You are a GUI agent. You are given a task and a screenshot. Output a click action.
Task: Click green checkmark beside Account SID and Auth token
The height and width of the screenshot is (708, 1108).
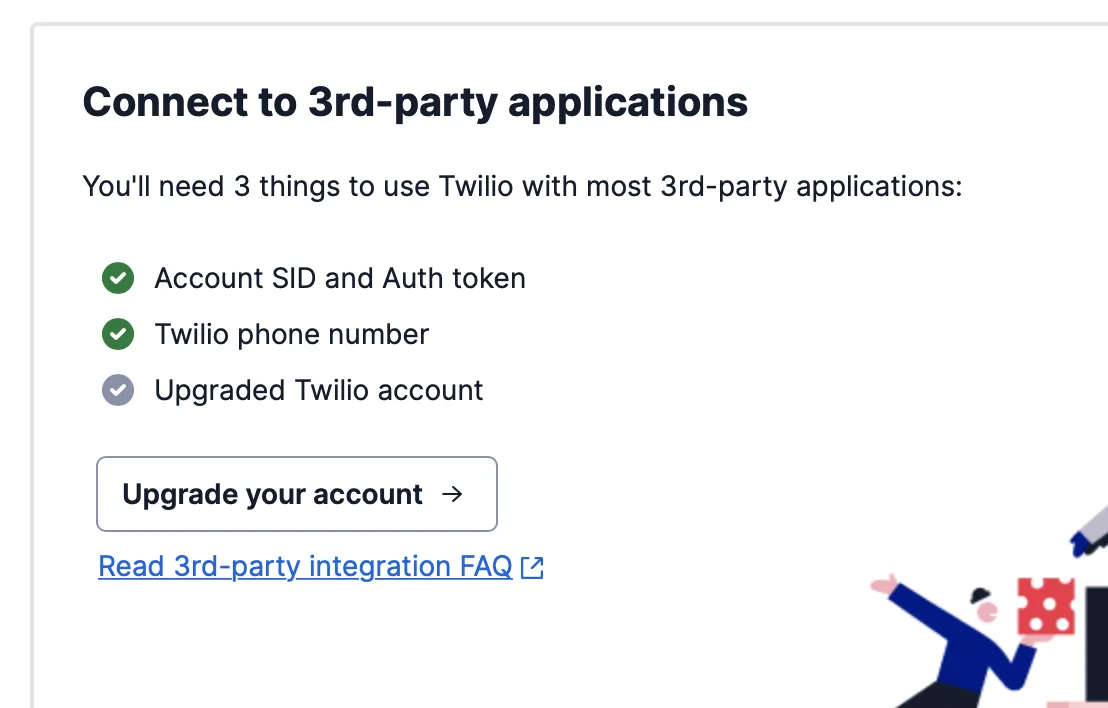[118, 278]
